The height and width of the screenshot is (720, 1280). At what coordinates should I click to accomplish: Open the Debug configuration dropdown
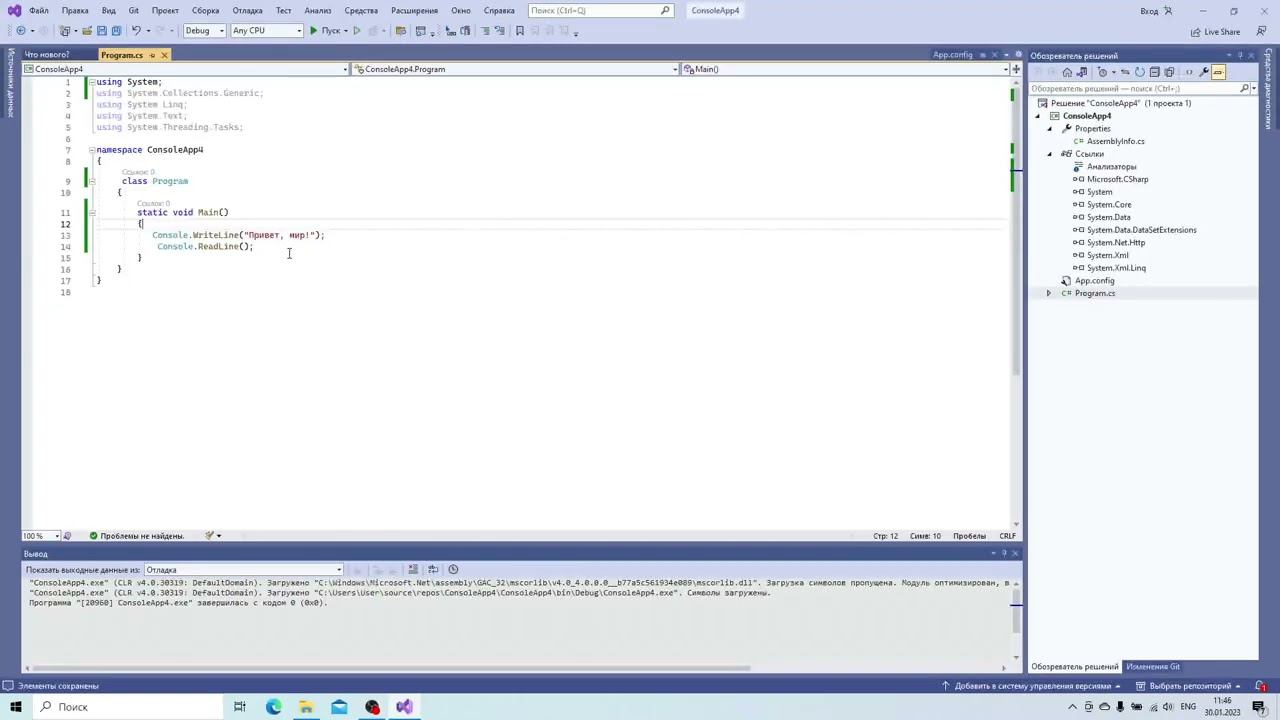pos(204,30)
